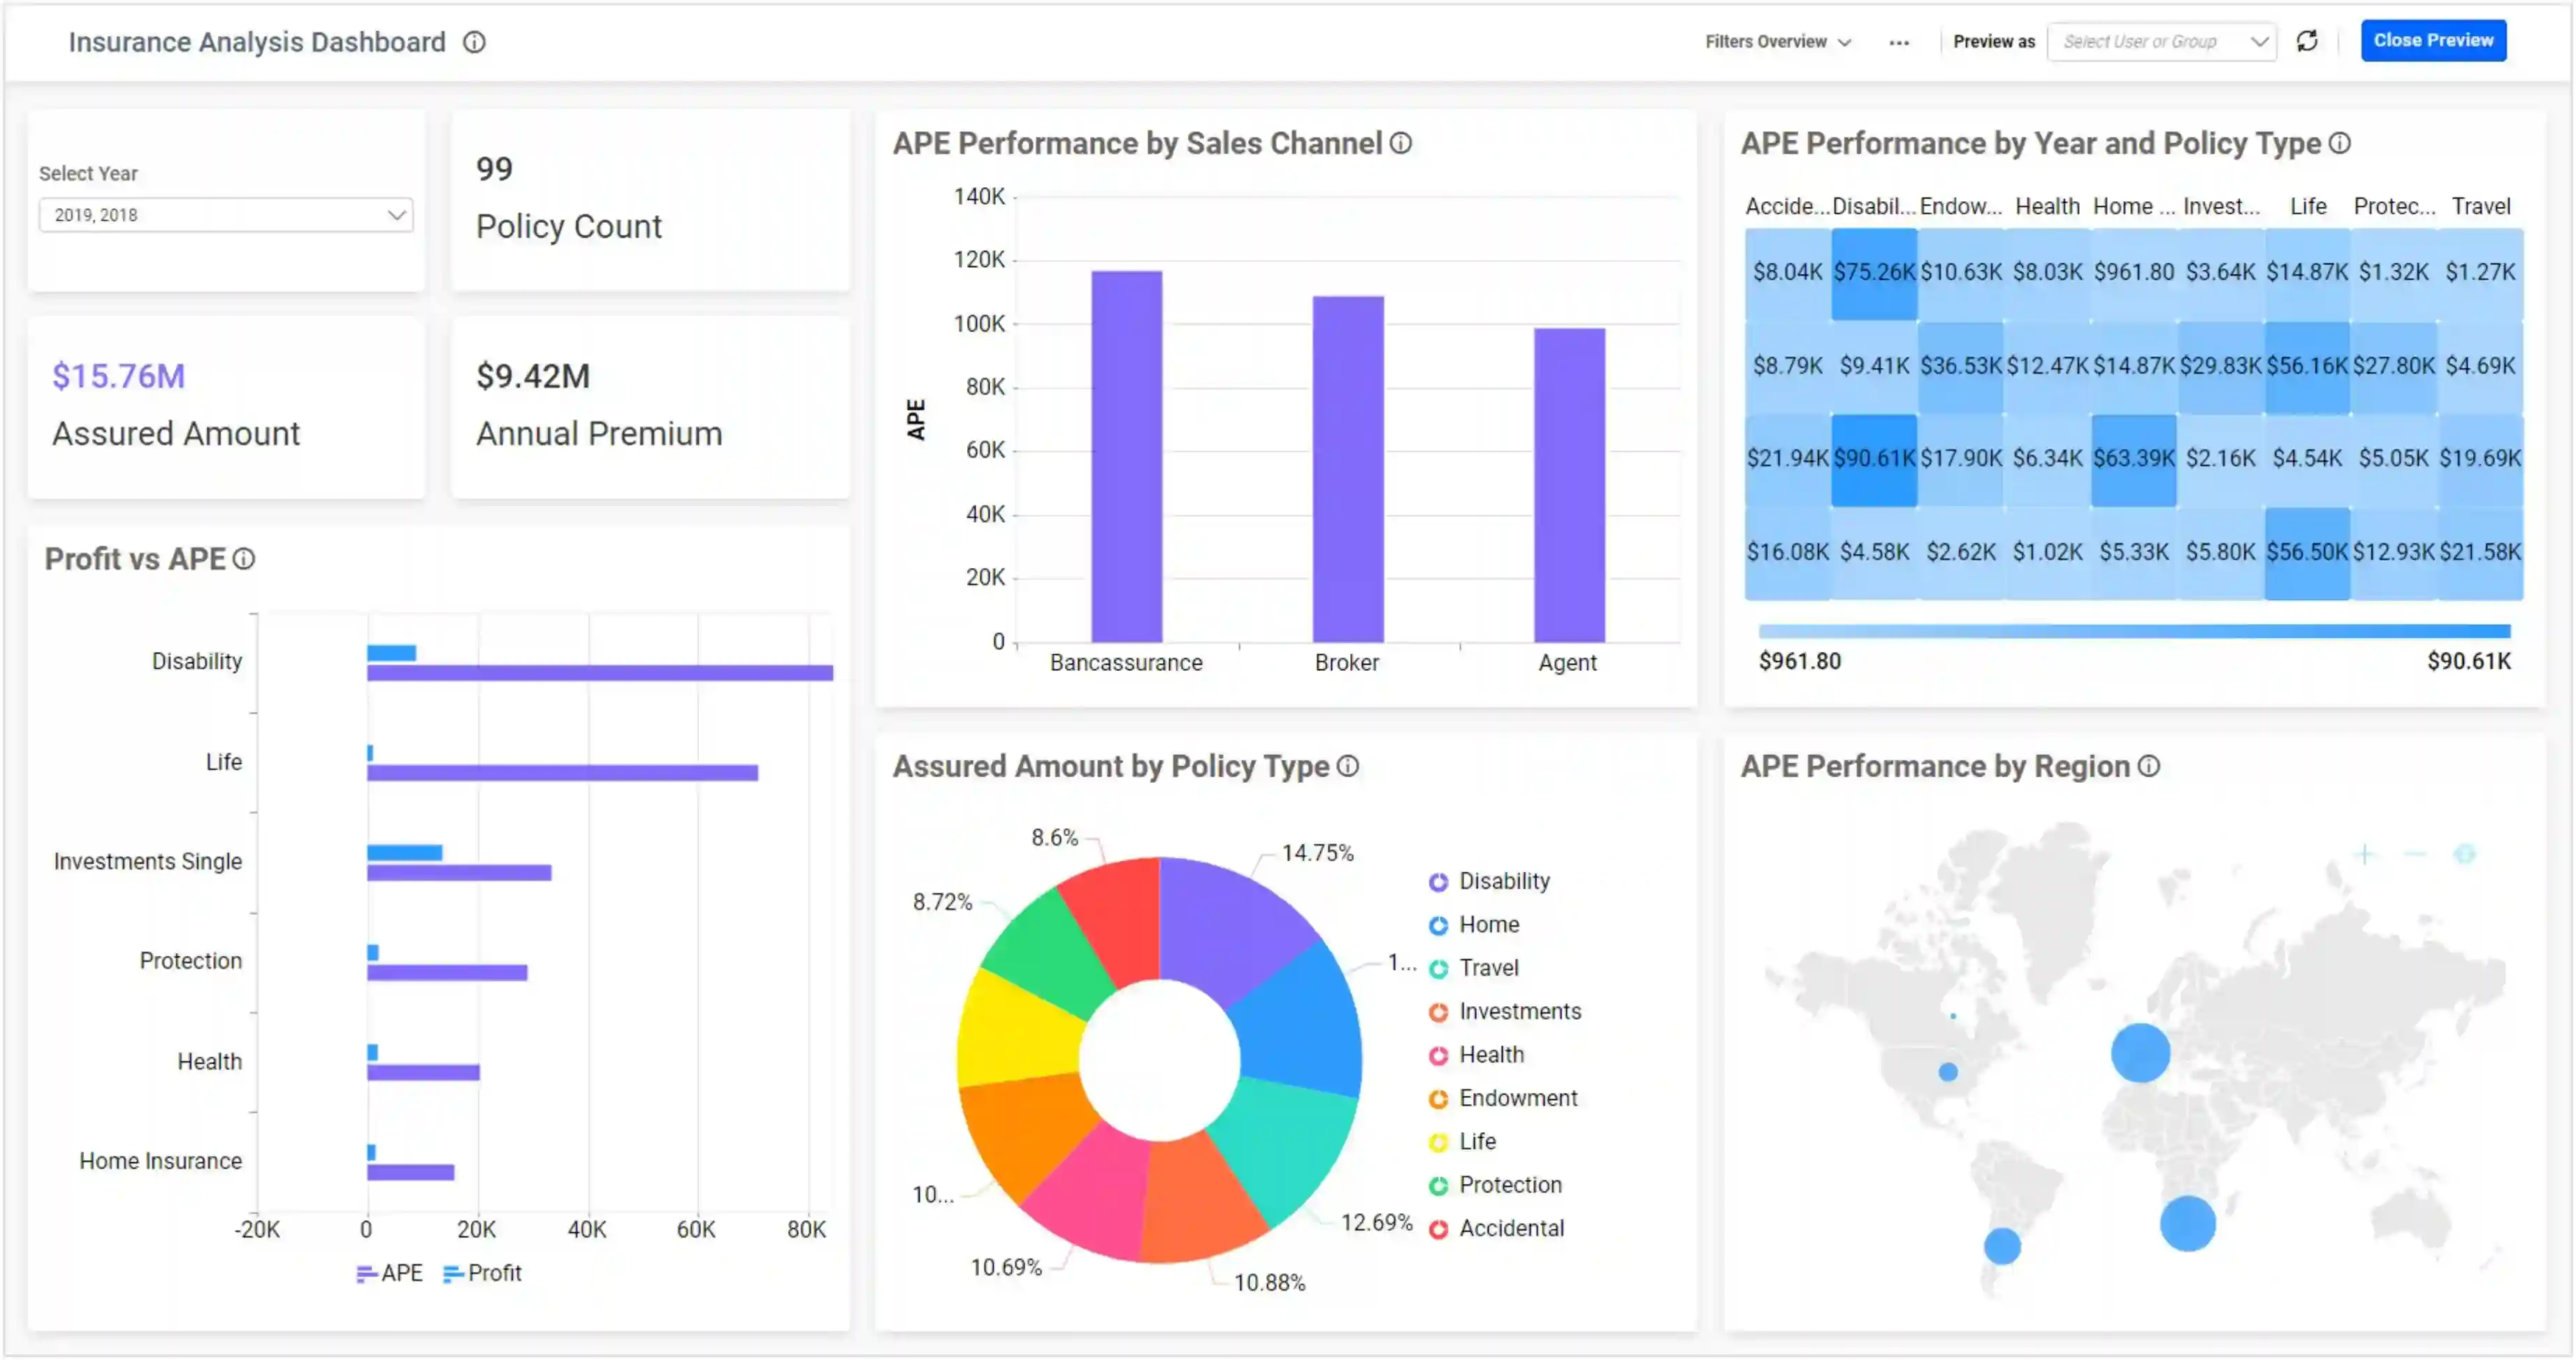This screenshot has width=2576, height=1360.
Task: Open the three-dots more options menu
Action: click(1899, 42)
